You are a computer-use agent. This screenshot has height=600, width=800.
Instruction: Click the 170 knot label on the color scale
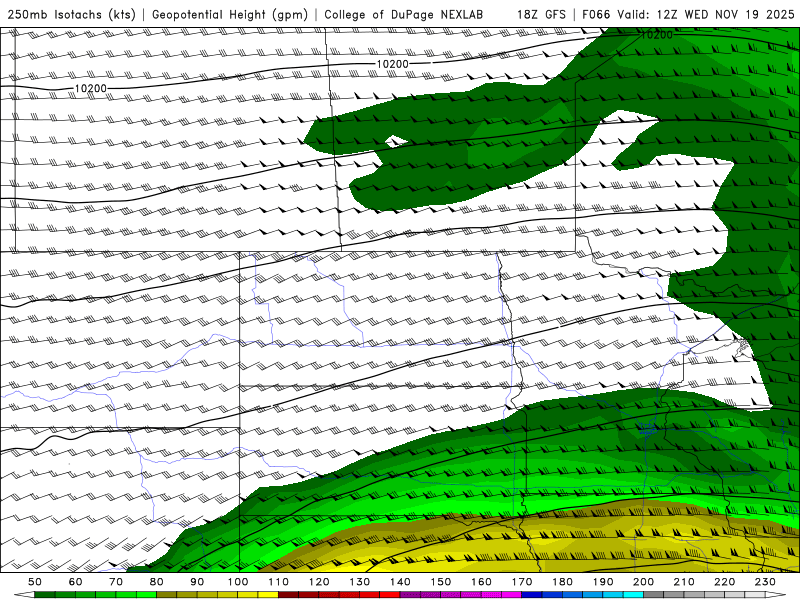tap(522, 582)
